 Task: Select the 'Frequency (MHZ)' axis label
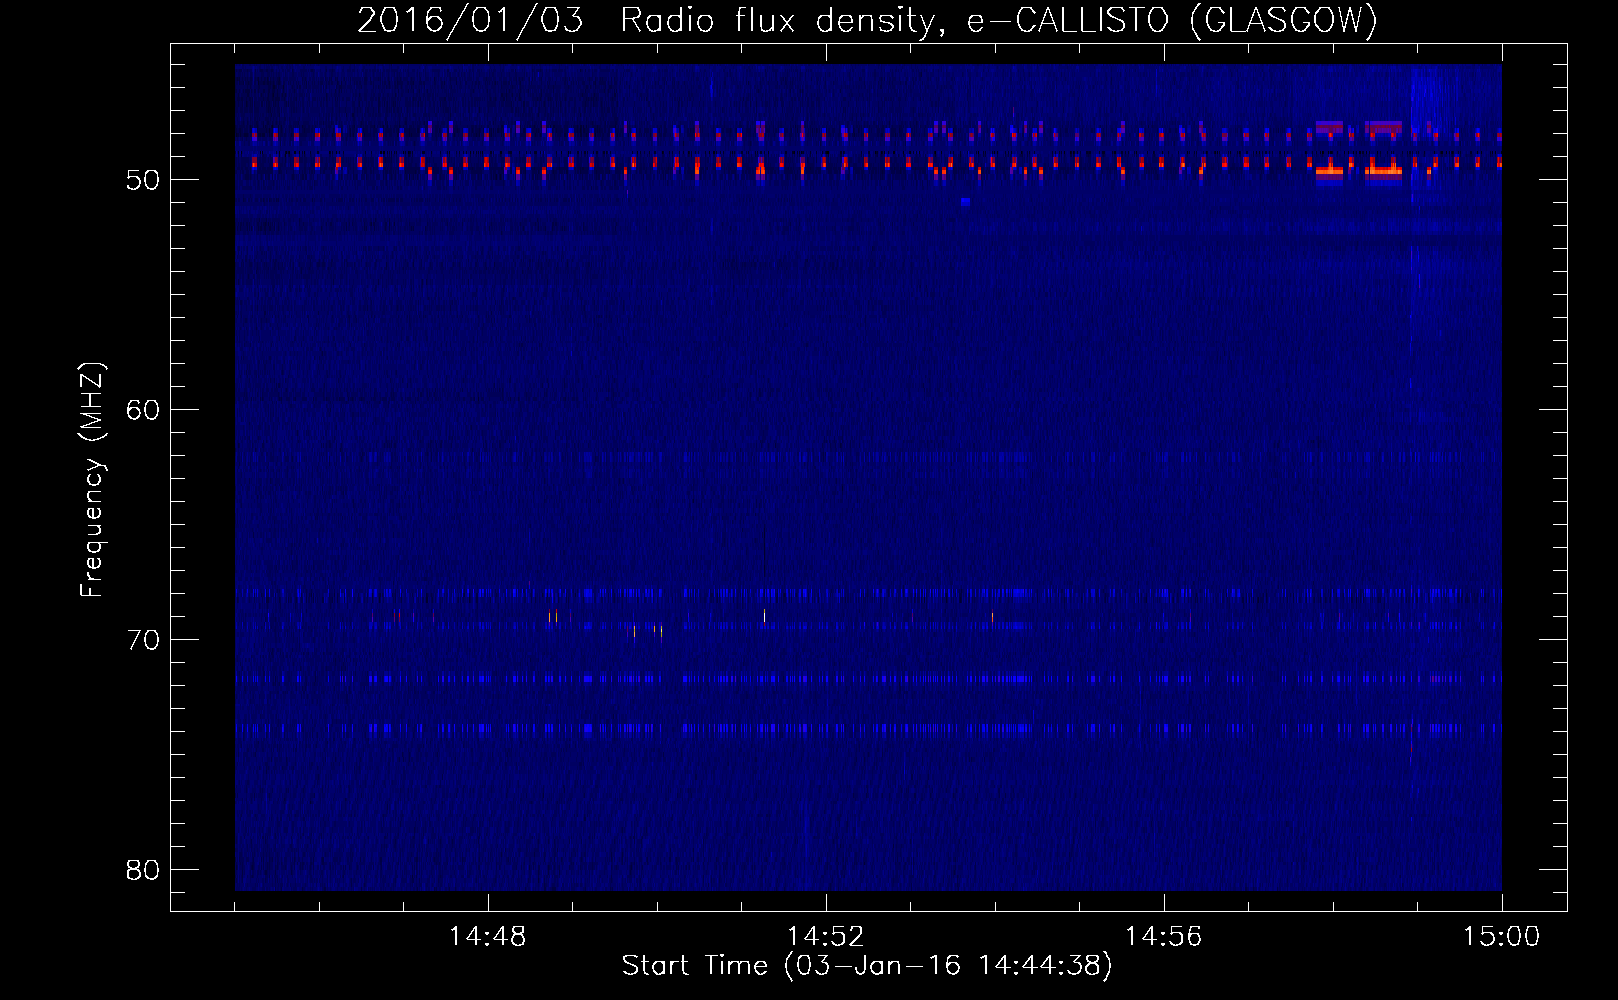92,480
